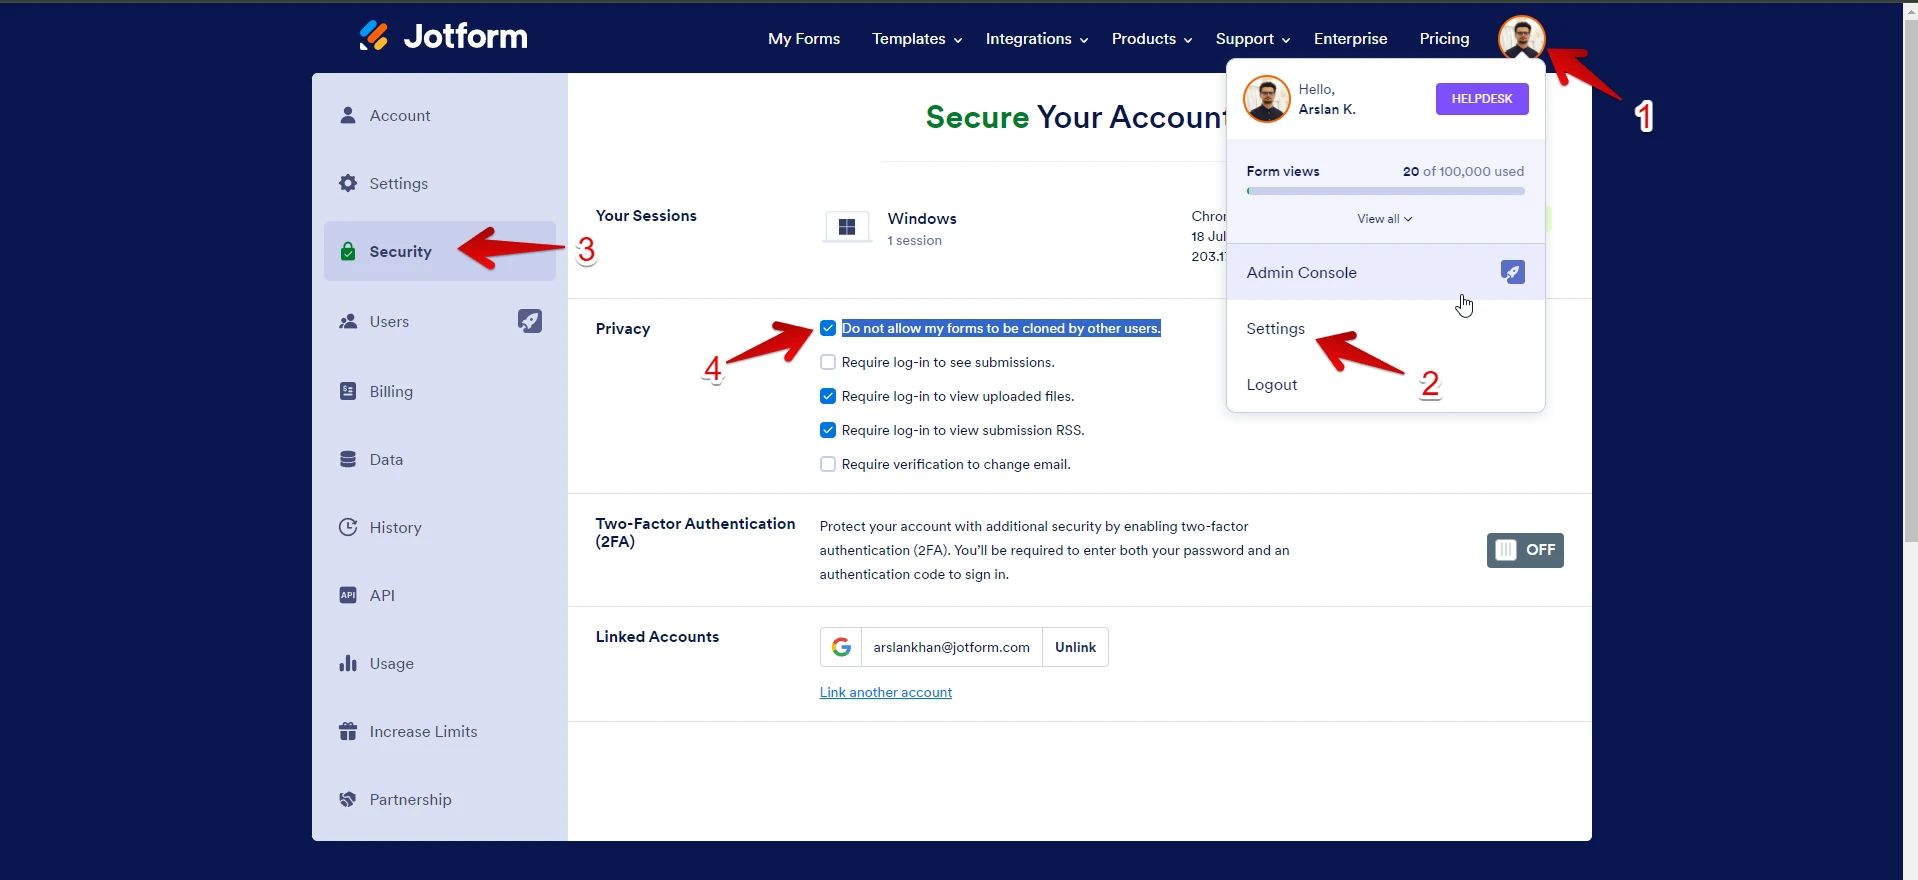Go to the API sidebar page
Viewport: 1918px width, 880px height.
click(x=381, y=596)
